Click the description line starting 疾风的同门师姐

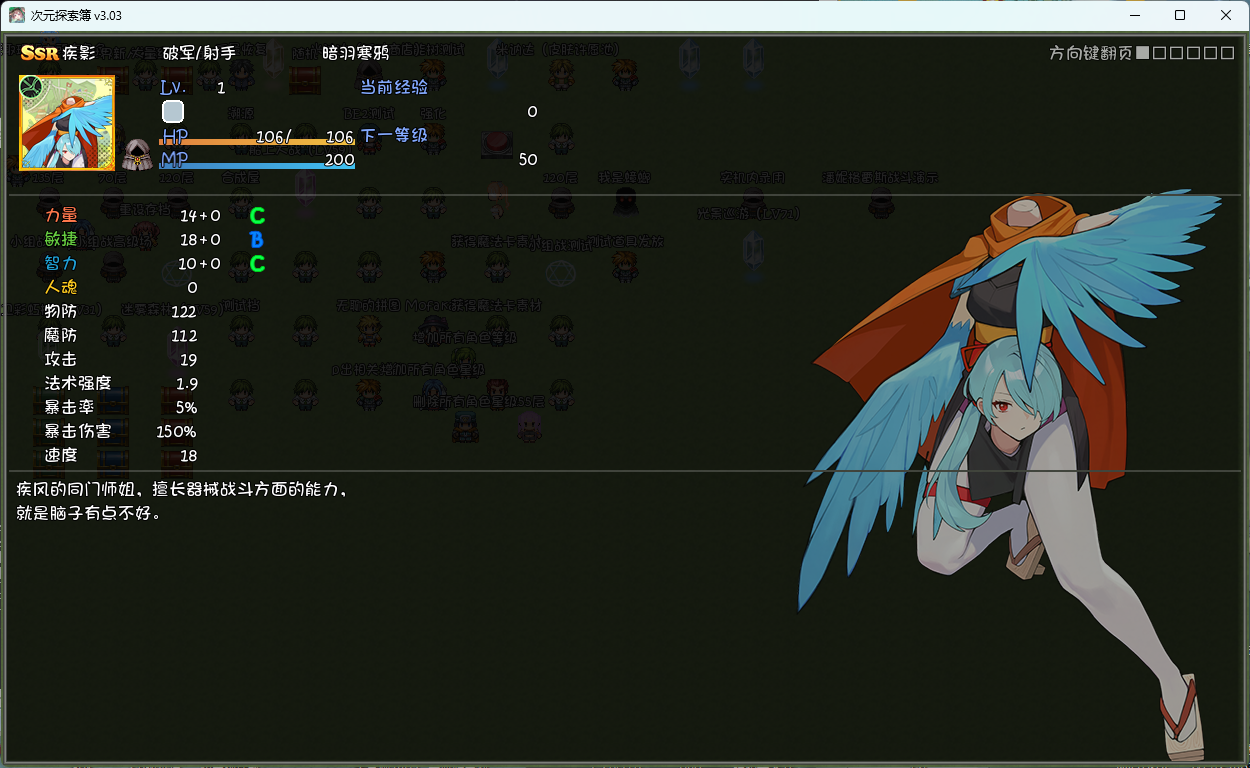[x=182, y=489]
